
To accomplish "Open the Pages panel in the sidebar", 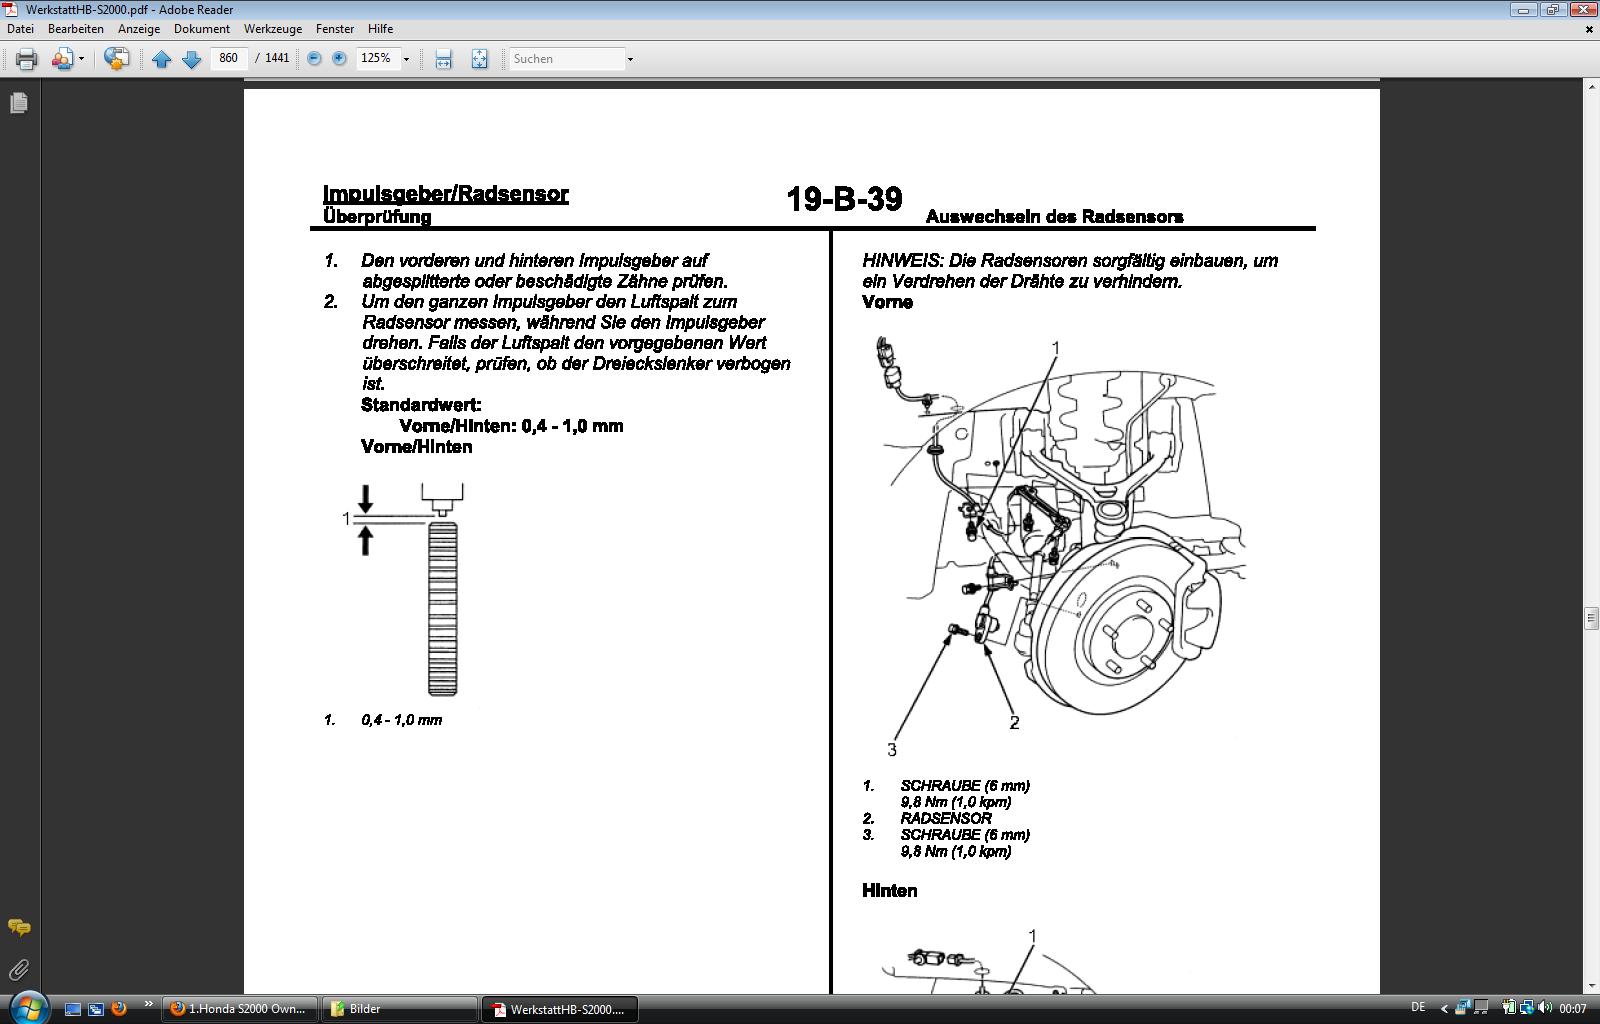I will (19, 103).
